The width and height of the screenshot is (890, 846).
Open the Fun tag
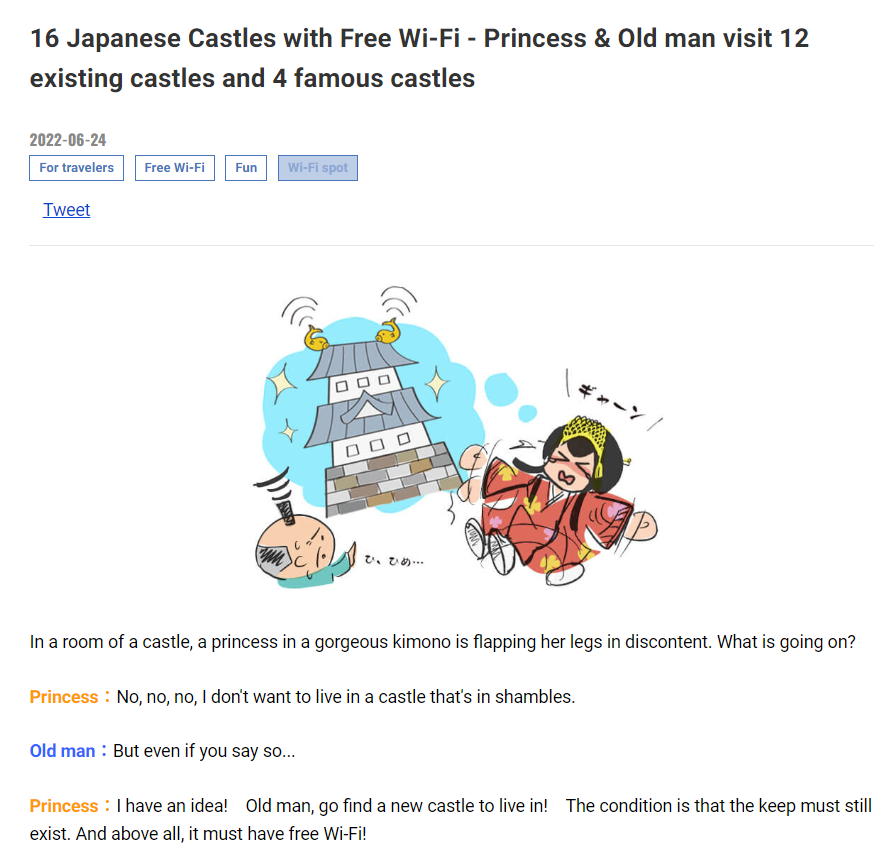(x=246, y=168)
